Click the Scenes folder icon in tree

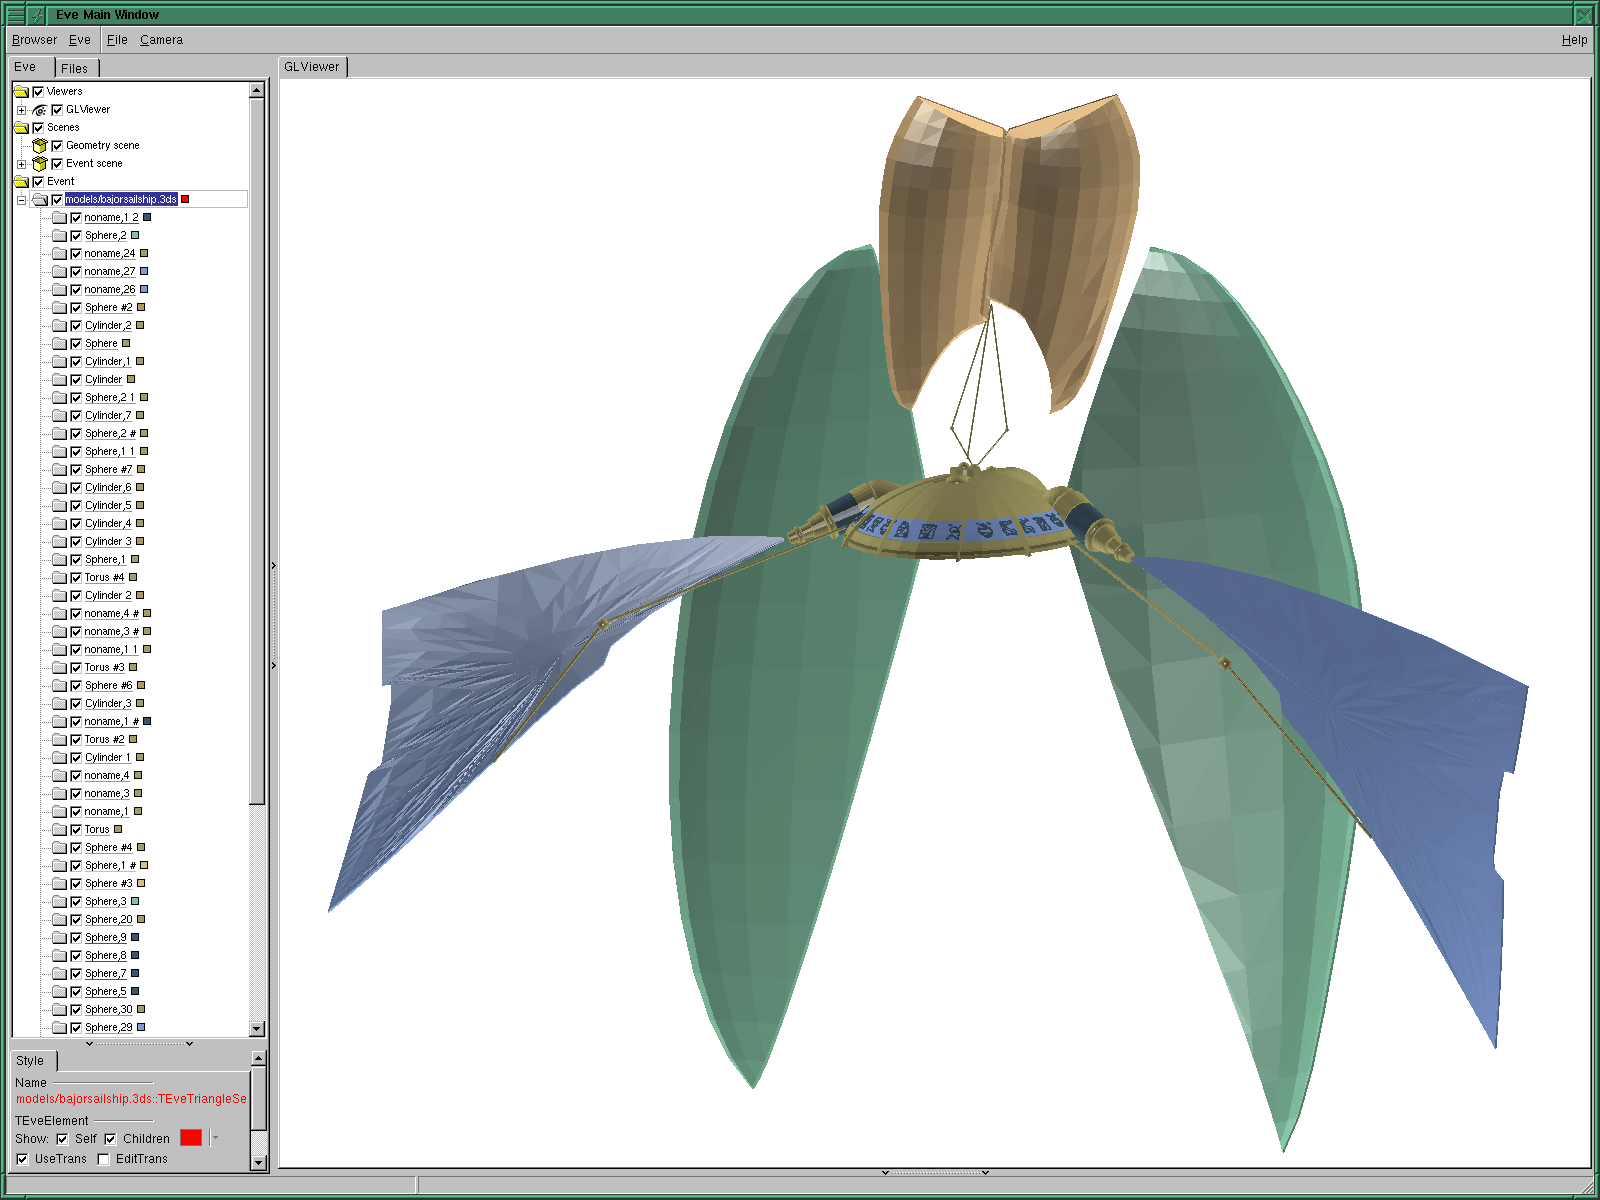click(21, 128)
